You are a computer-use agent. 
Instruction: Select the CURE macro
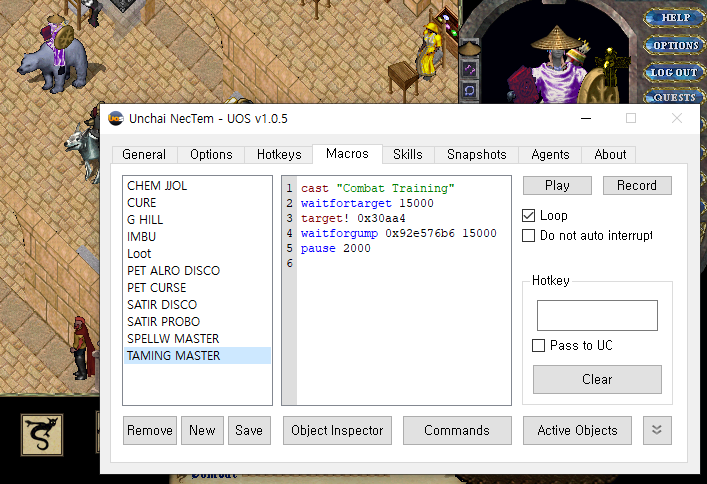(x=197, y=203)
